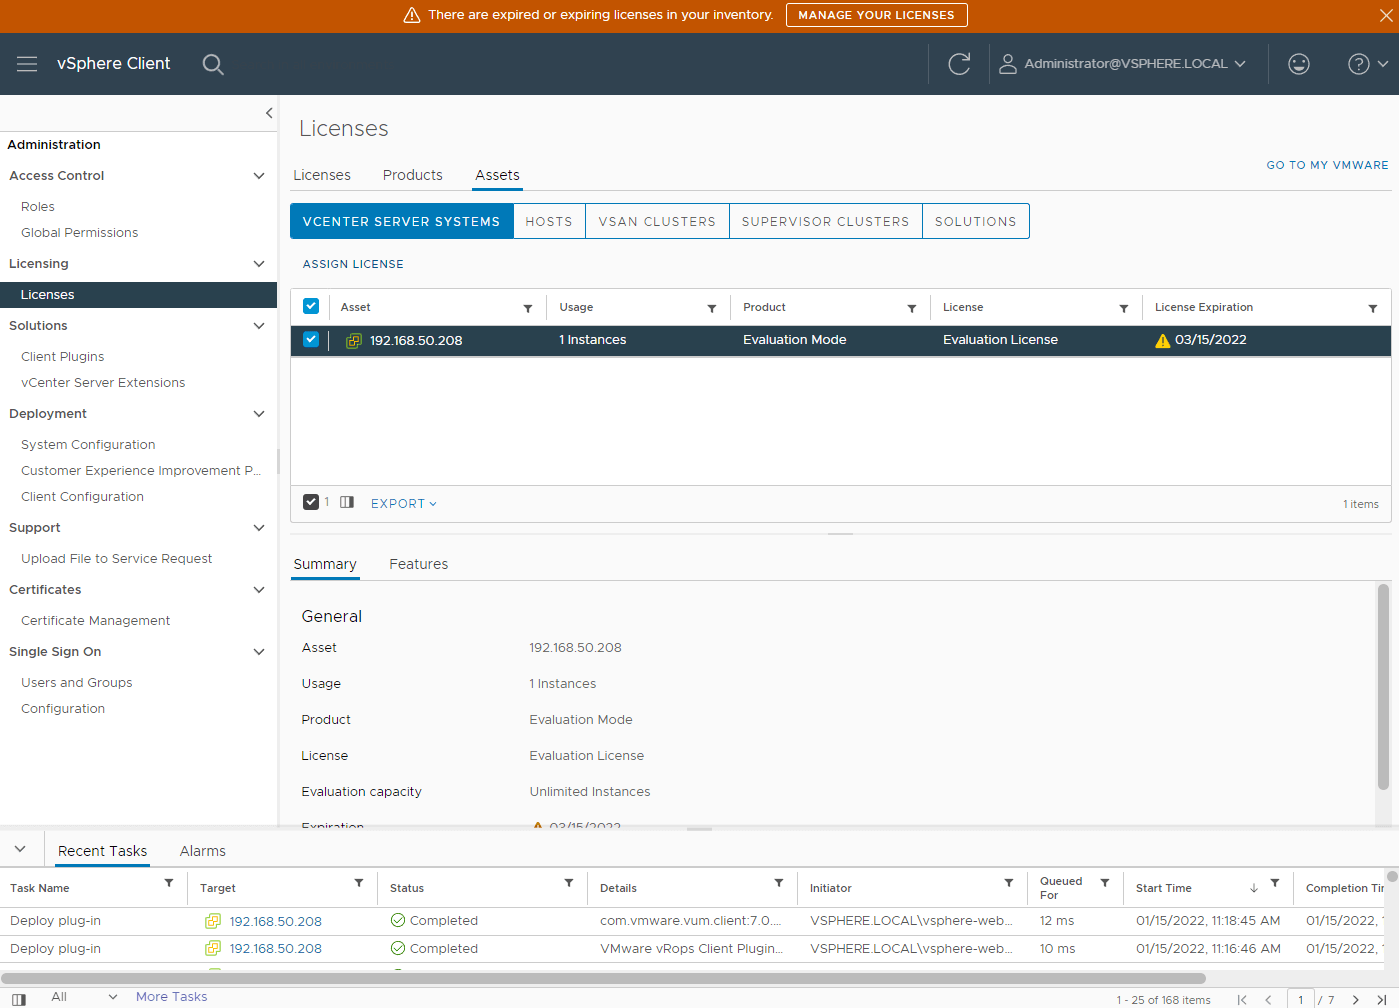This screenshot has height=1008, width=1399.
Task: Click the selected-count checkbox in table footer
Action: (311, 502)
